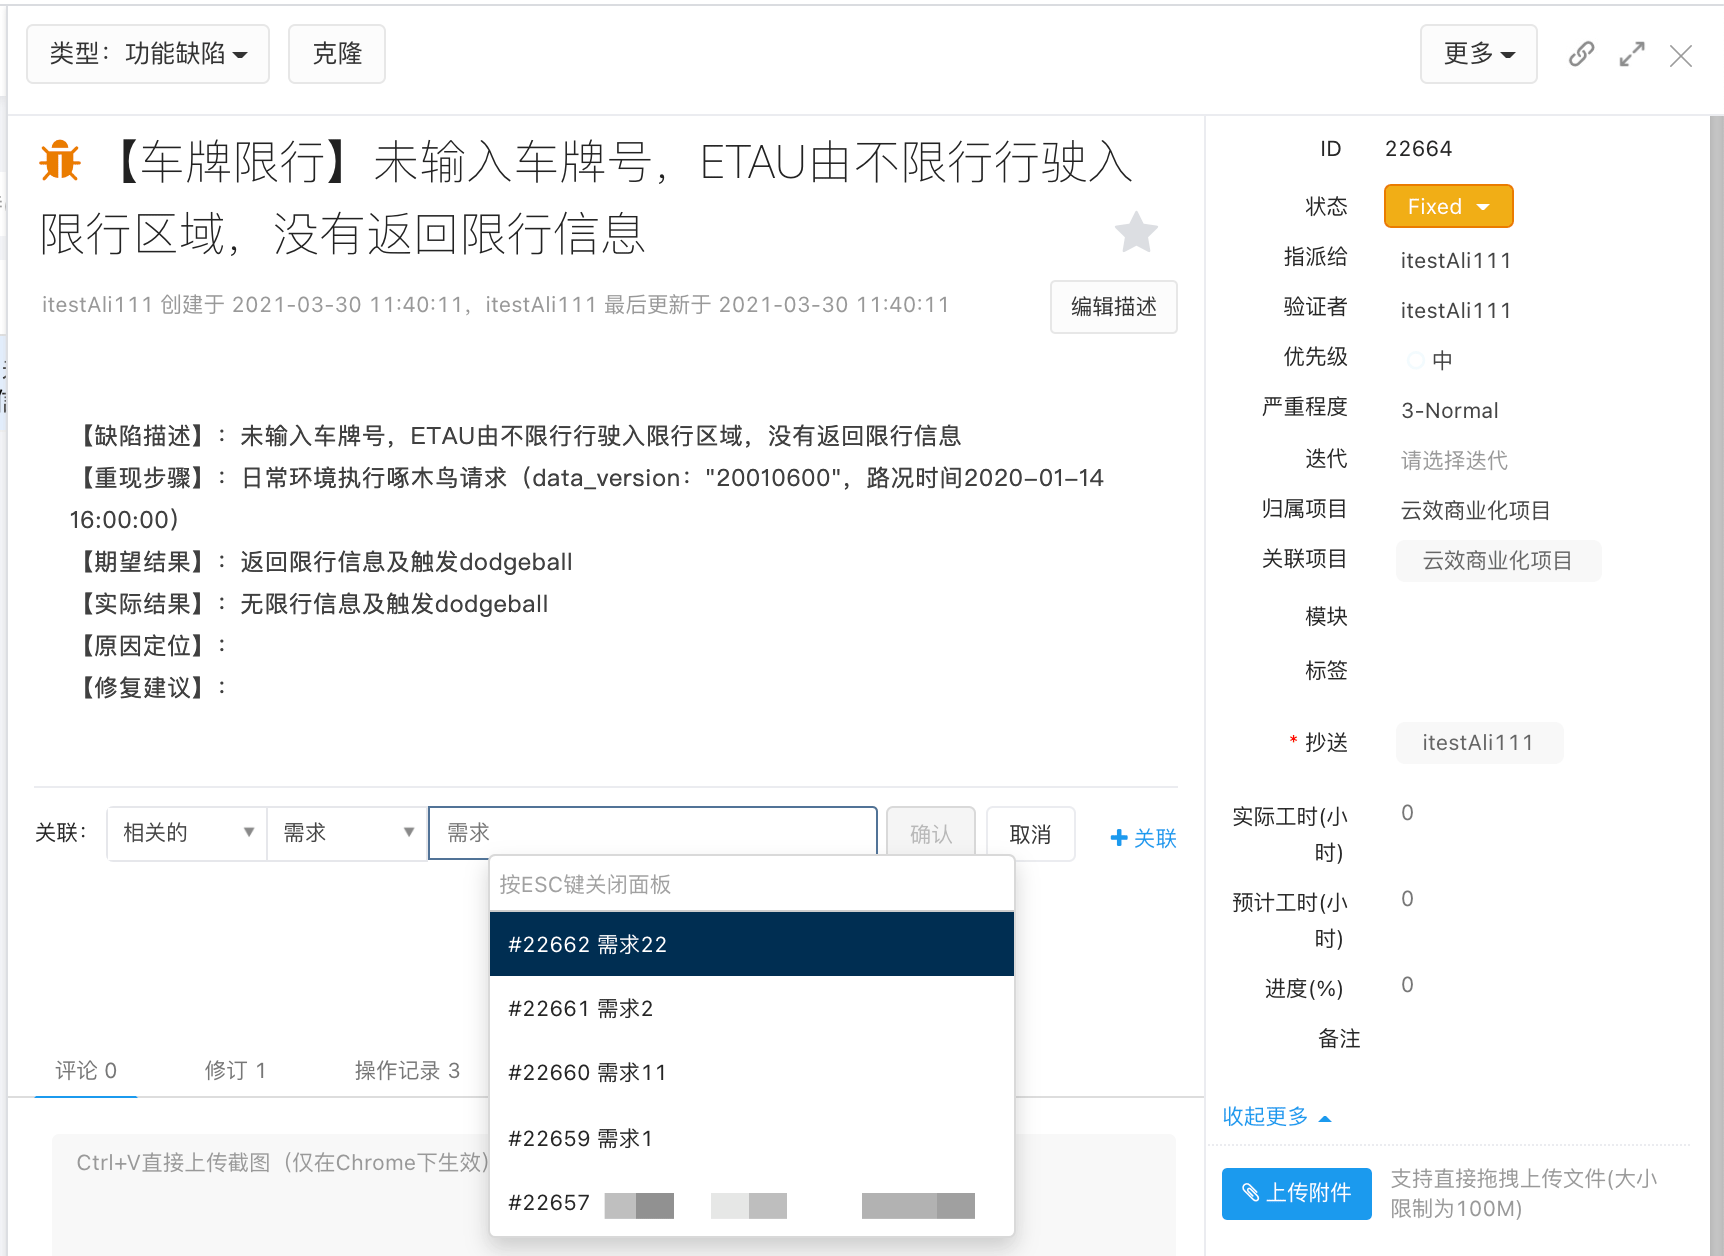Viewport: 1724px width, 1256px height.
Task: Click the orange bug icon
Action: click(x=60, y=160)
